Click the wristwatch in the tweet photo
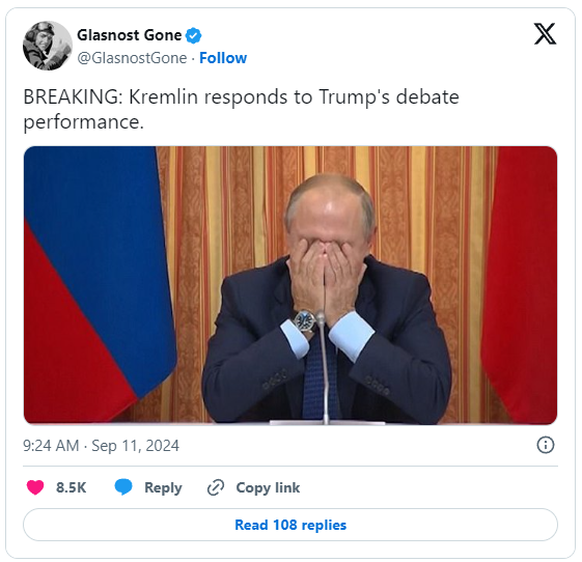The width and height of the screenshot is (582, 562). (x=304, y=320)
